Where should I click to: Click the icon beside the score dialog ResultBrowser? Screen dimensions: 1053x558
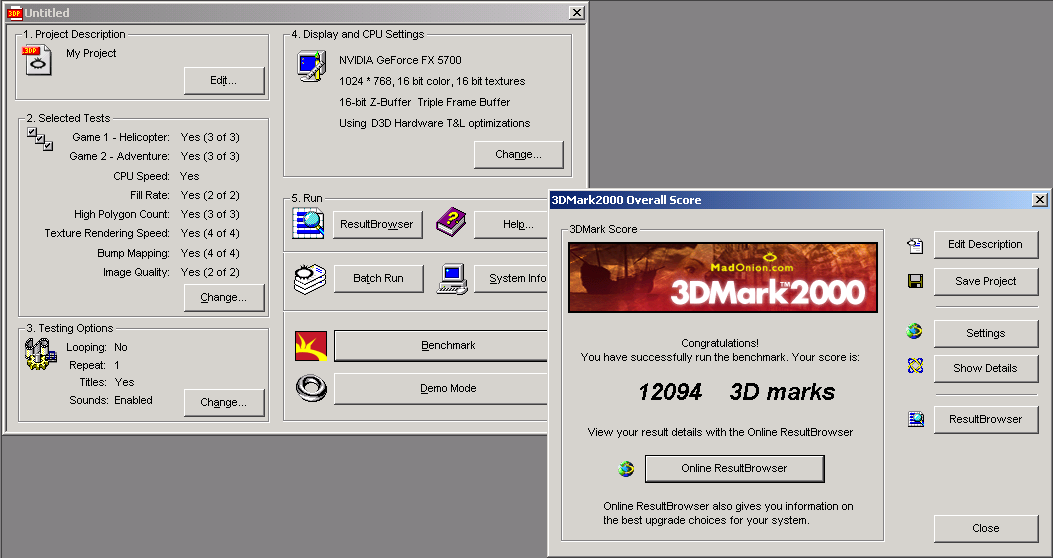click(915, 419)
